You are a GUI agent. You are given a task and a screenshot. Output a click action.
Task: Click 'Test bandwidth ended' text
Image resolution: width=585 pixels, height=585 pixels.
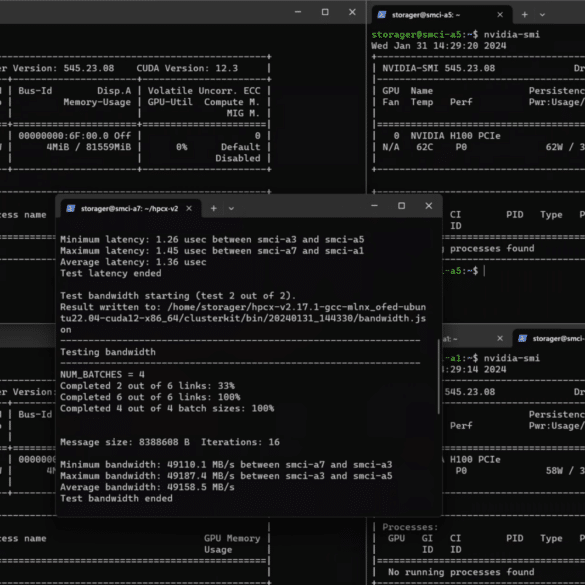(x=116, y=498)
